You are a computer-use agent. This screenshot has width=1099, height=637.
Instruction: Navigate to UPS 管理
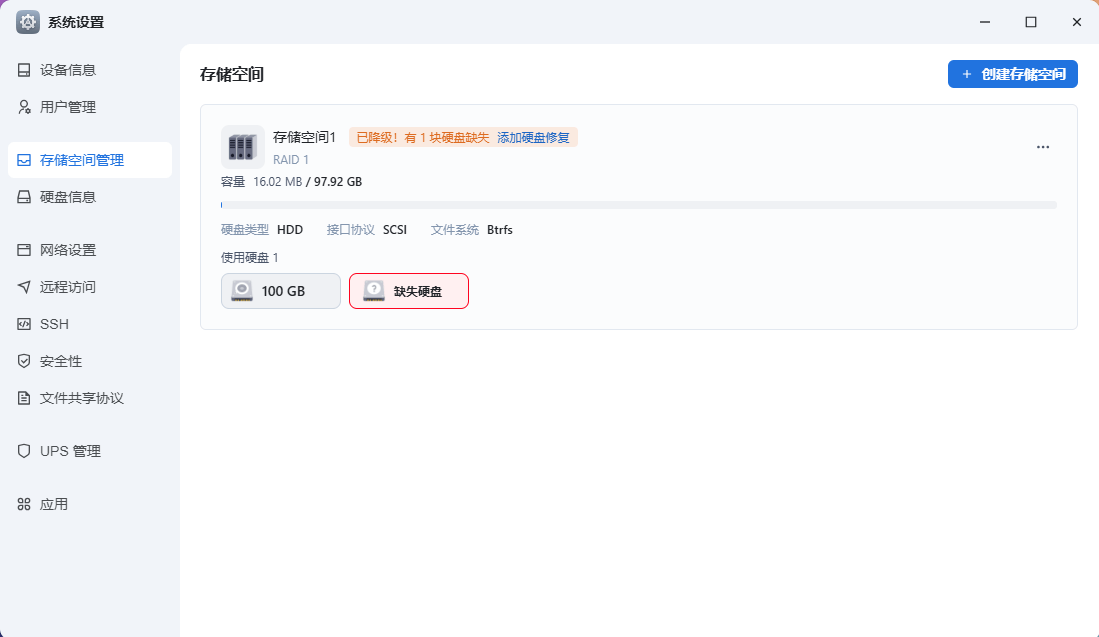tap(70, 451)
